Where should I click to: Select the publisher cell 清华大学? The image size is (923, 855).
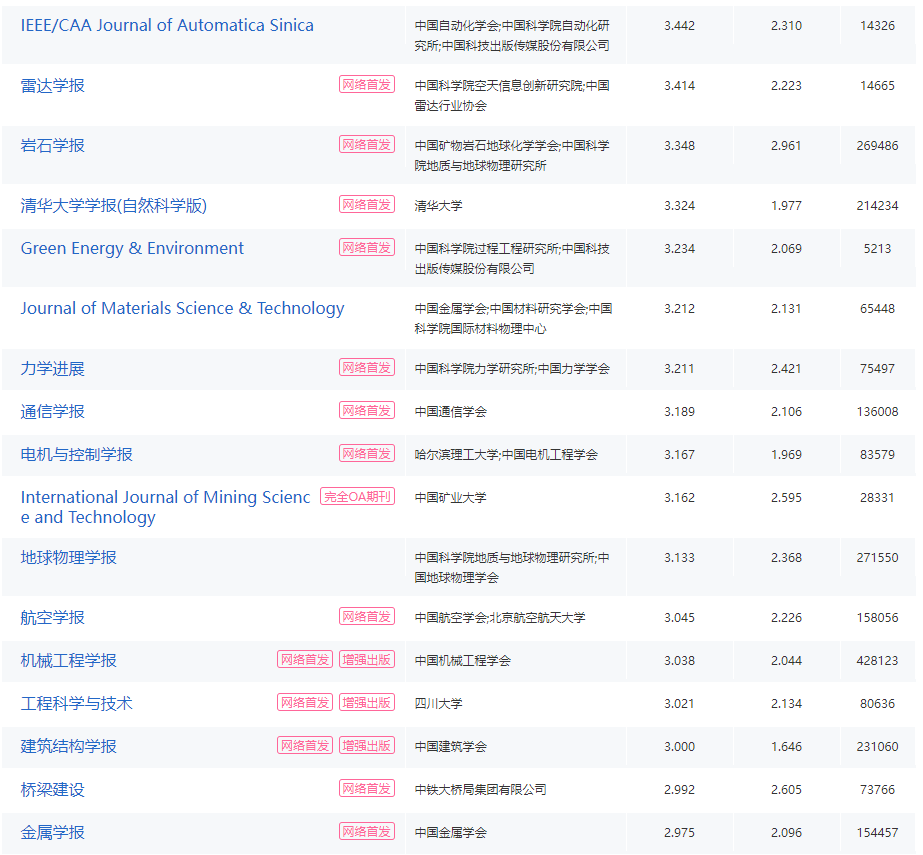coord(439,206)
